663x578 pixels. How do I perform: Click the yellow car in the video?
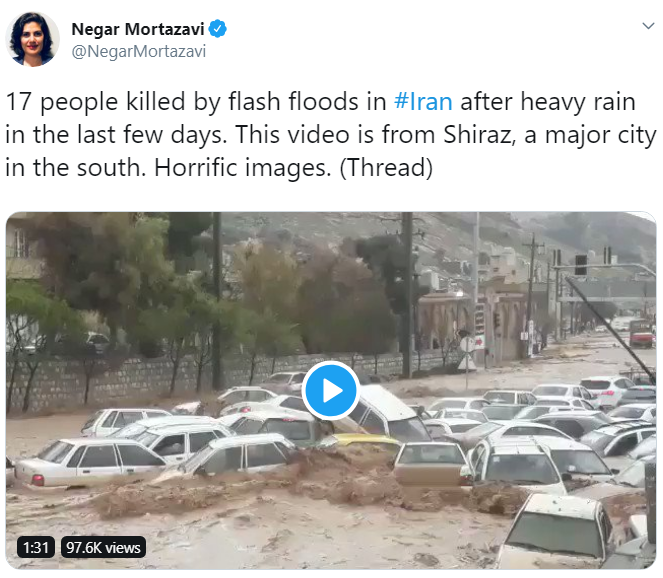(363, 440)
